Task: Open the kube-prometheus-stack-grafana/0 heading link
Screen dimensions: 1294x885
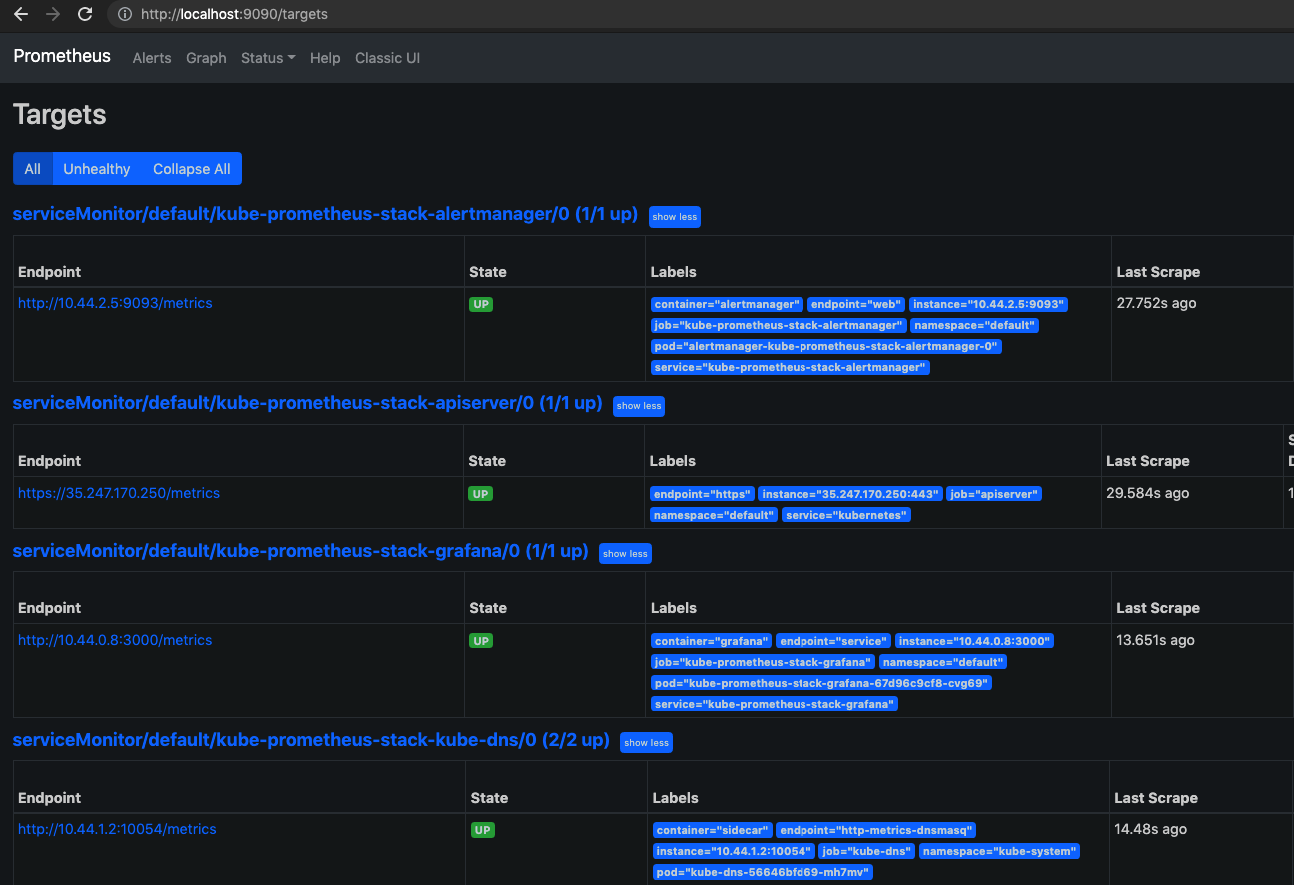Action: click(x=300, y=551)
